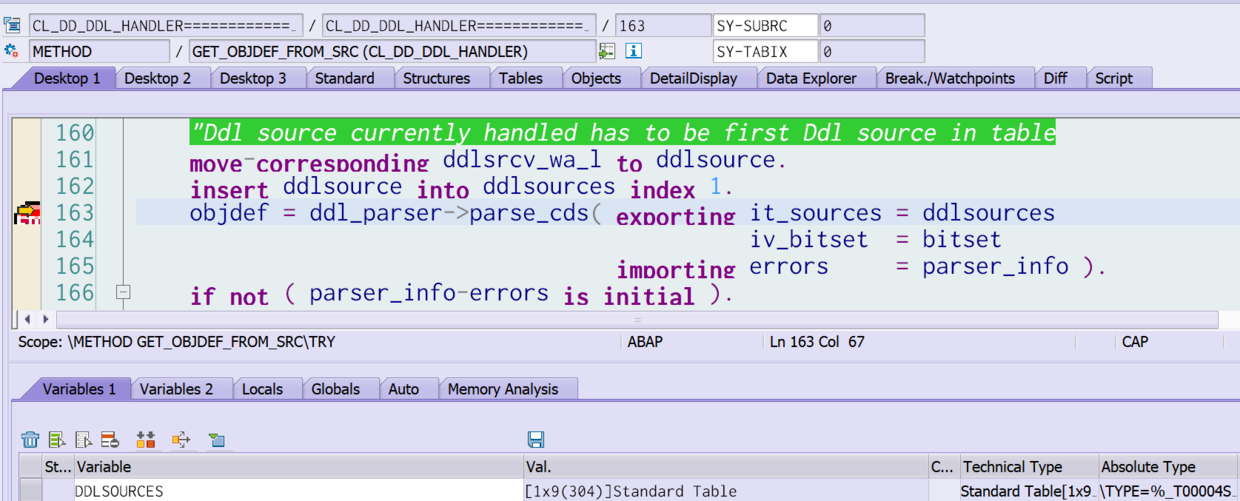Click the Scope path text in status bar
This screenshot has height=501, width=1240.
pyautogui.click(x=177, y=342)
